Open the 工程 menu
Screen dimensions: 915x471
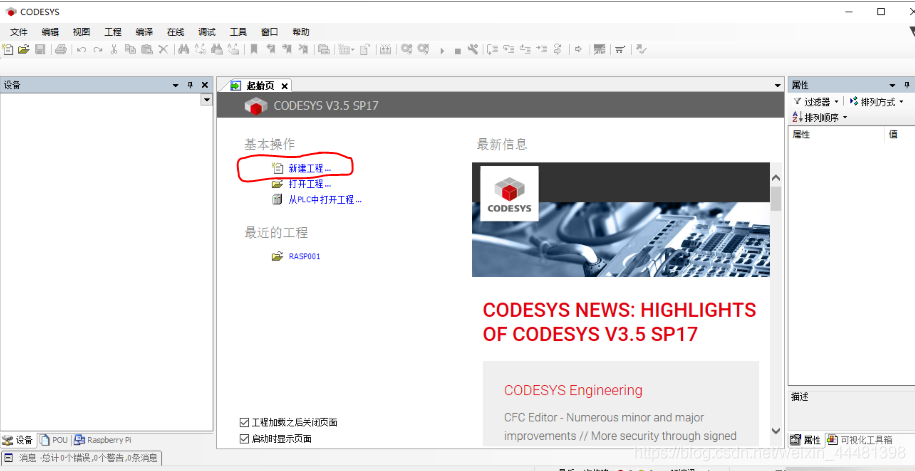[113, 32]
